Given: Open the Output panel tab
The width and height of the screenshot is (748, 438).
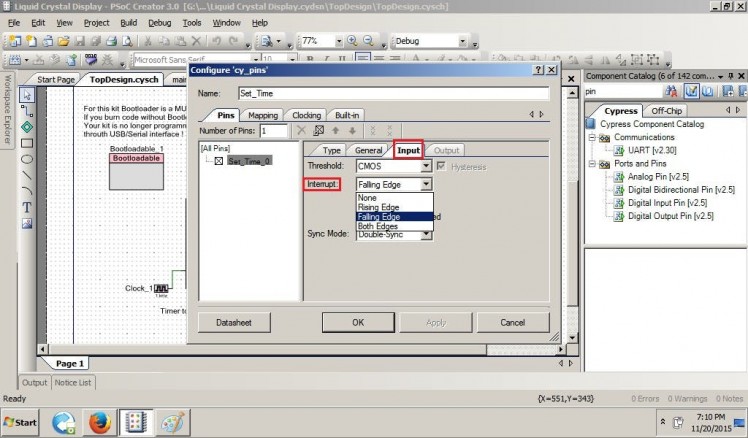Looking at the screenshot, I should tap(34, 383).
